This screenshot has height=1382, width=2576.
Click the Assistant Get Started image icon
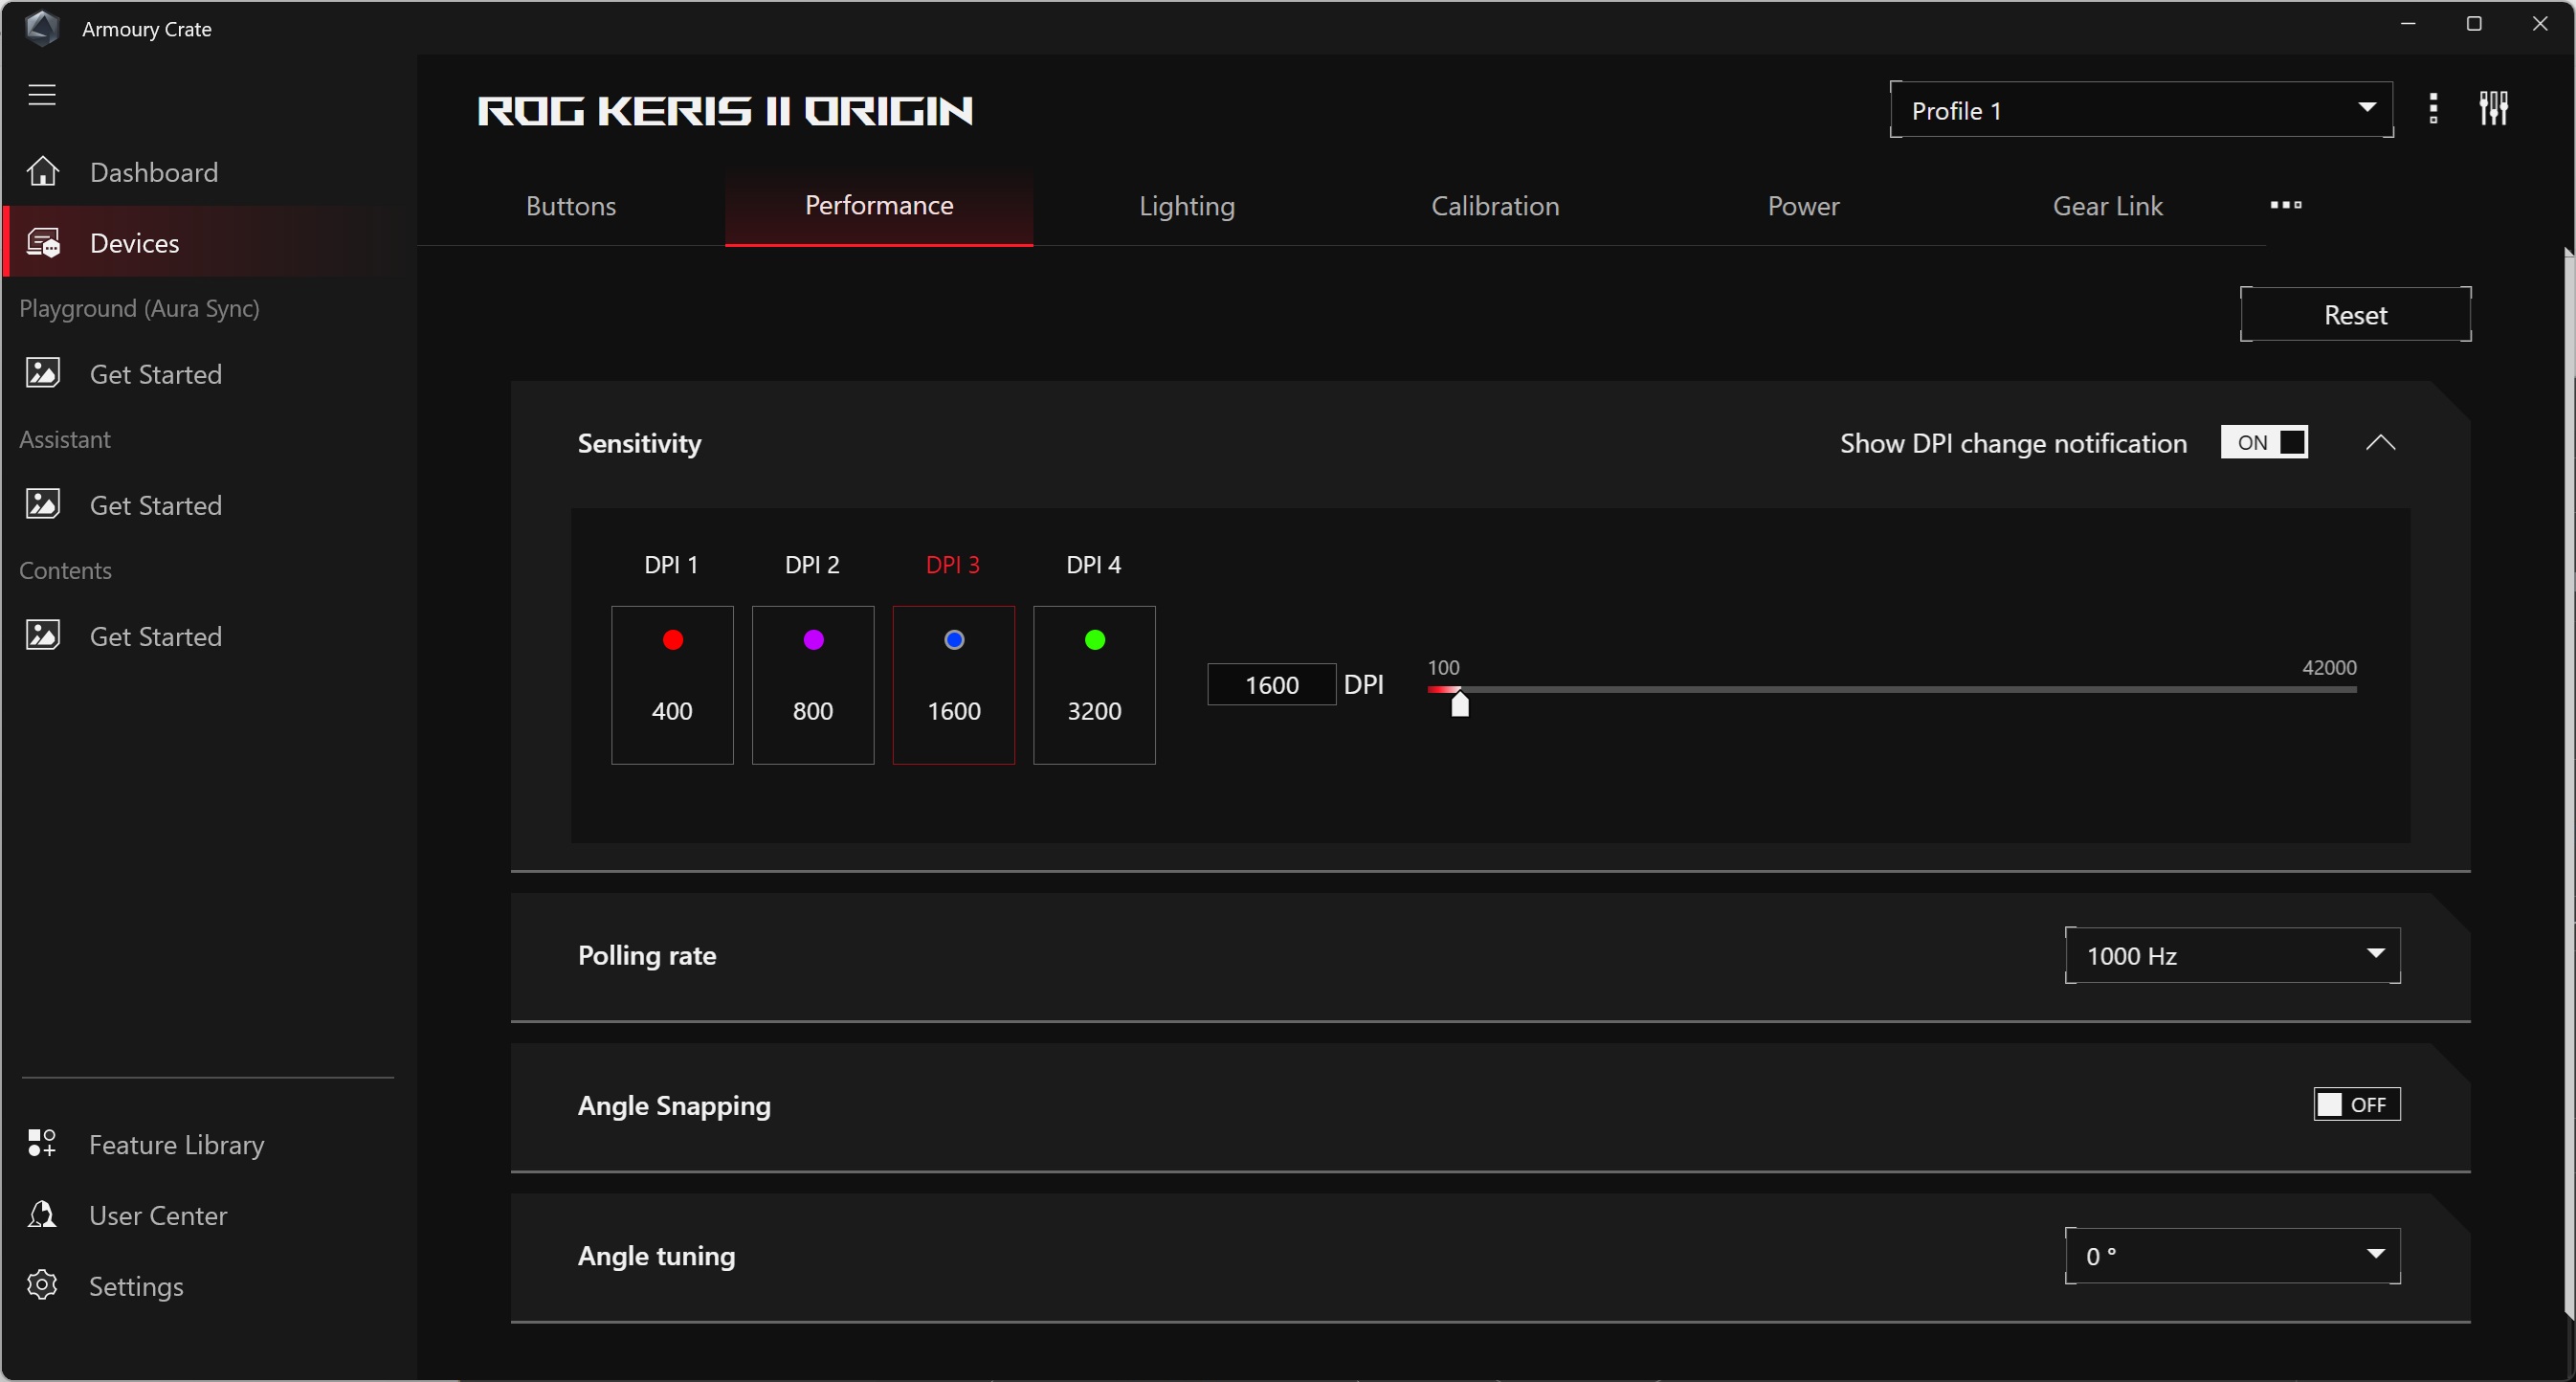43,504
